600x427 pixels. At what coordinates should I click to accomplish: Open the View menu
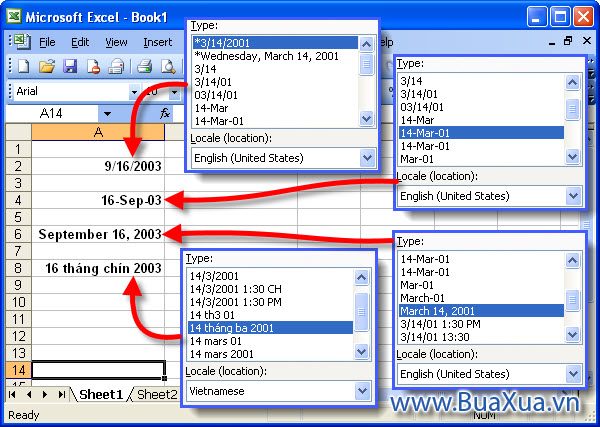[x=116, y=42]
